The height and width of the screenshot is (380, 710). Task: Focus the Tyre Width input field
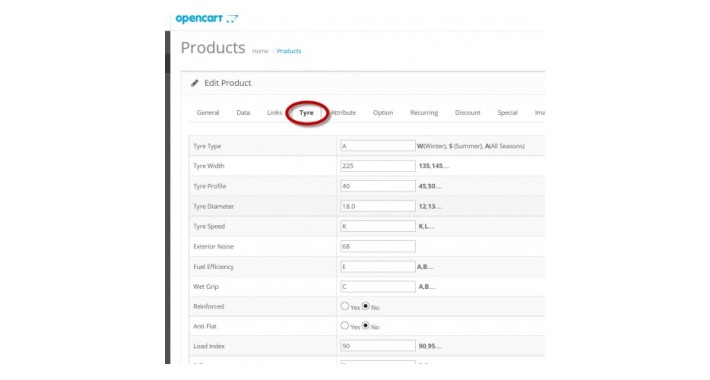click(x=378, y=166)
